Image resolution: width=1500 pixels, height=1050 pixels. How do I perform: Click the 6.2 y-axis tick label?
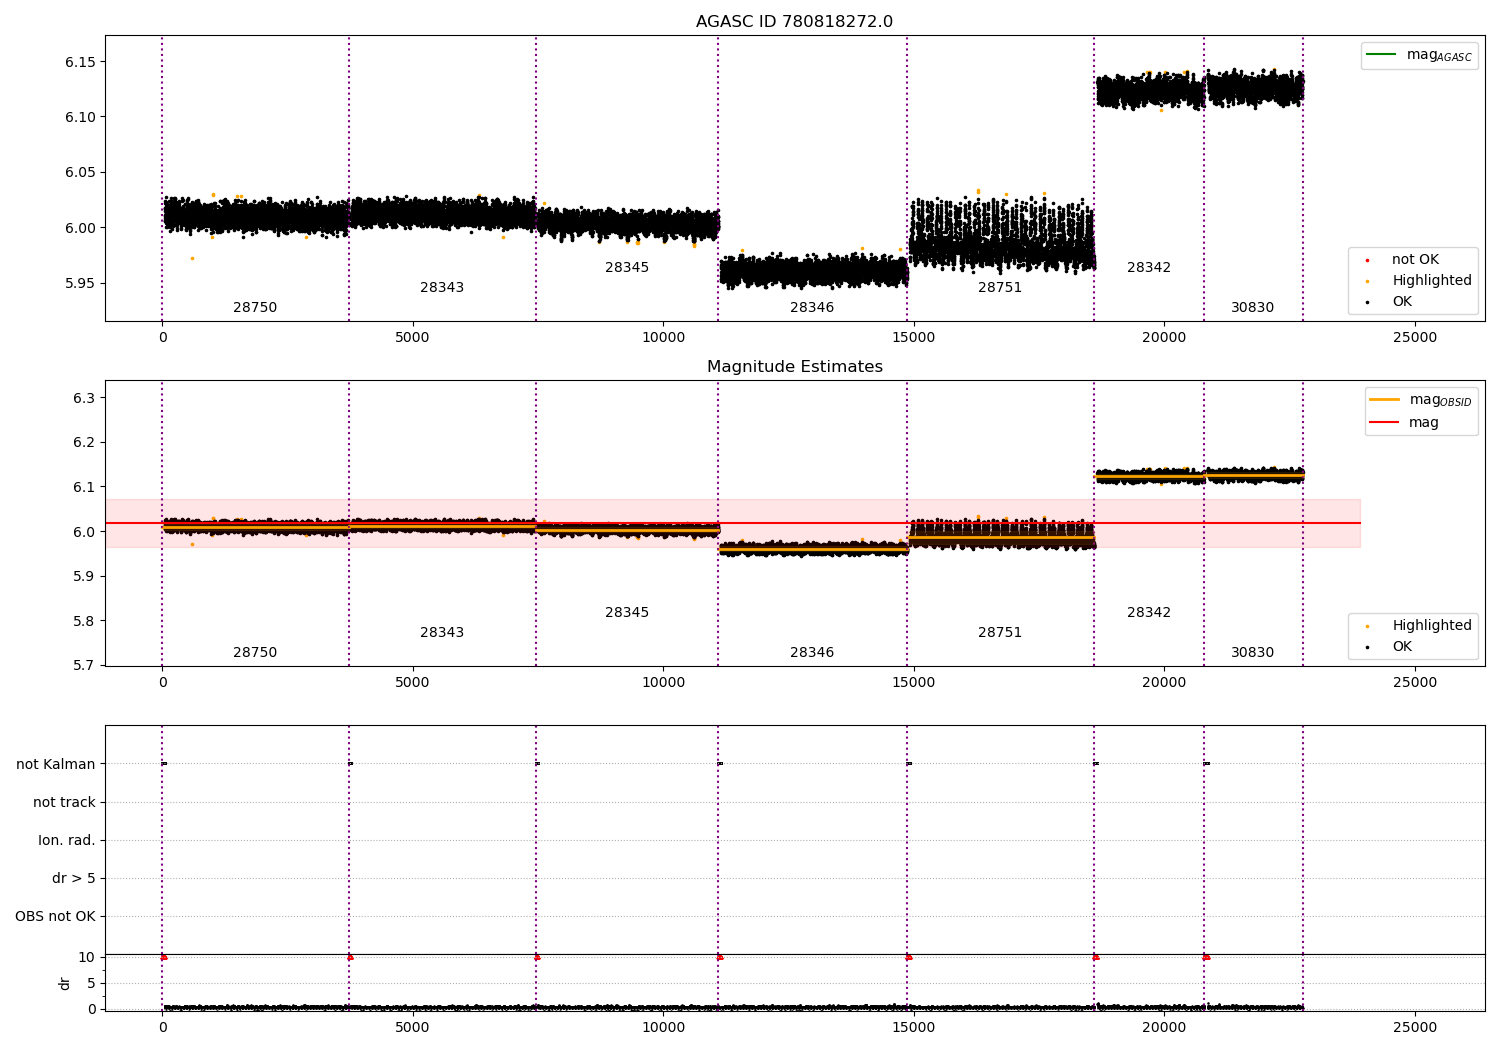tap(84, 443)
